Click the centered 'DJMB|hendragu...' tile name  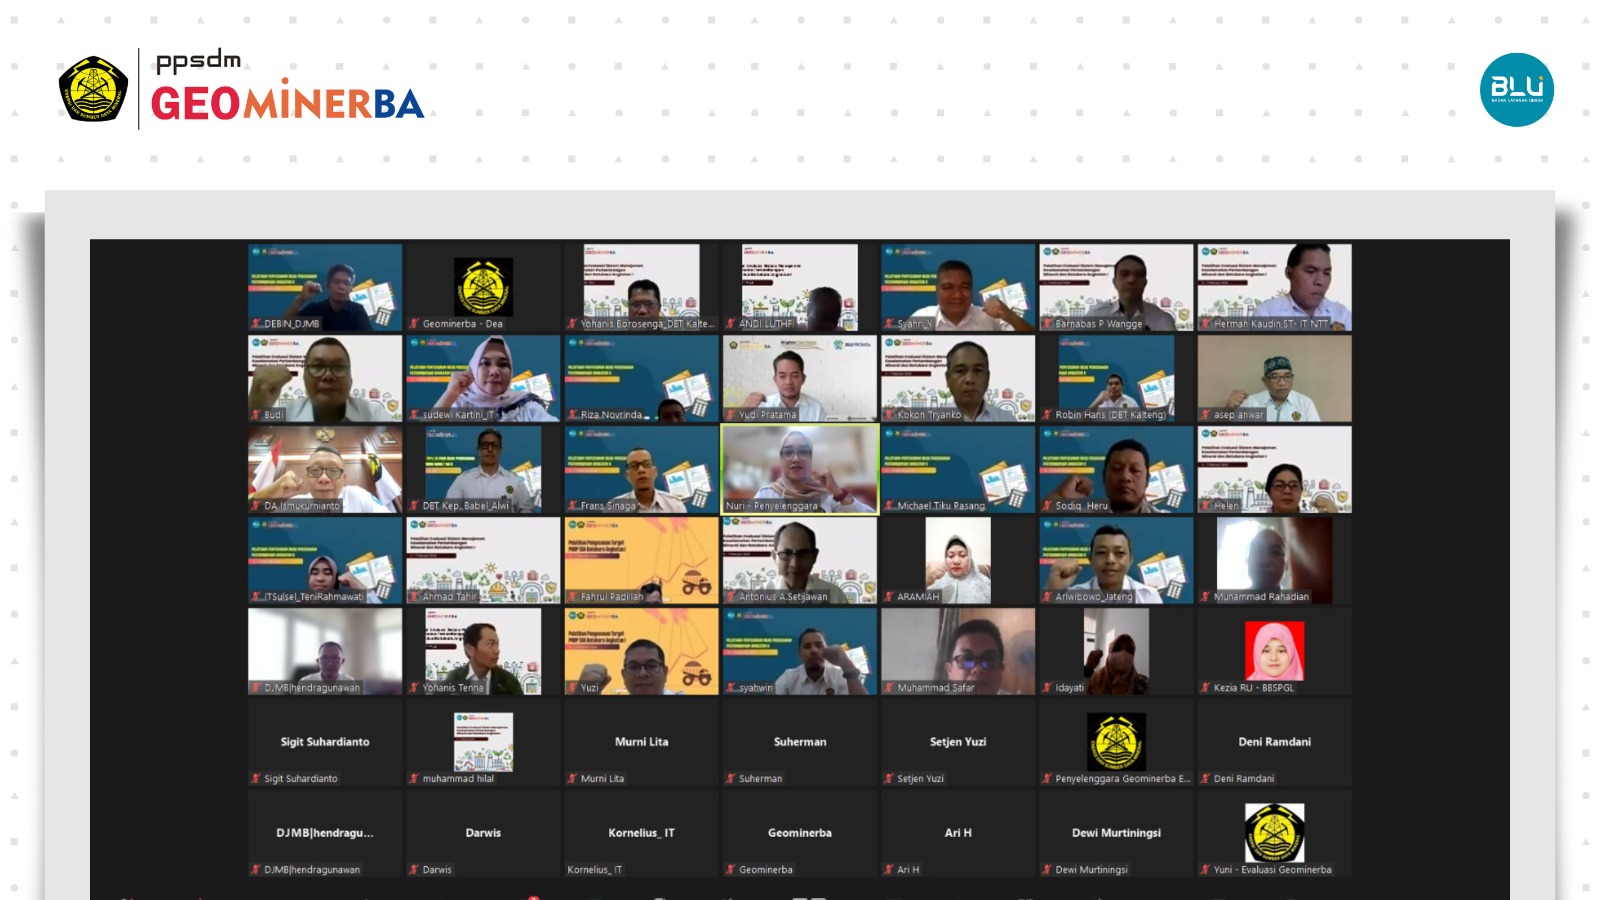325,833
